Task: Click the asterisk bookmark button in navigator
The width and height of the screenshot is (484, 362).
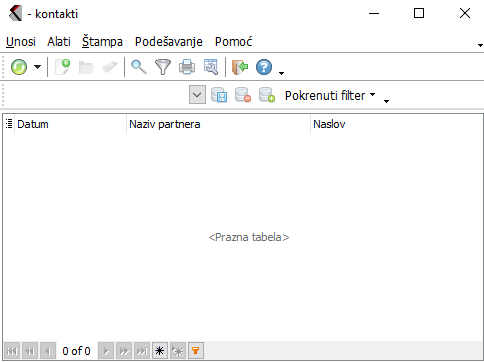Action: point(160,351)
